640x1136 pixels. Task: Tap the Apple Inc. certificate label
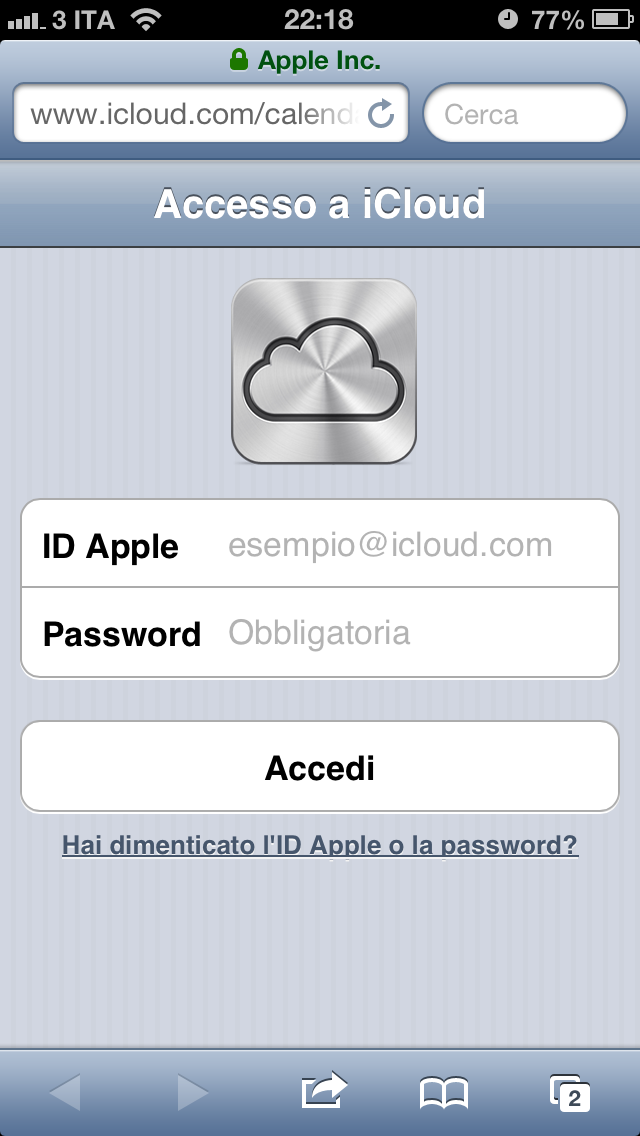tap(319, 61)
